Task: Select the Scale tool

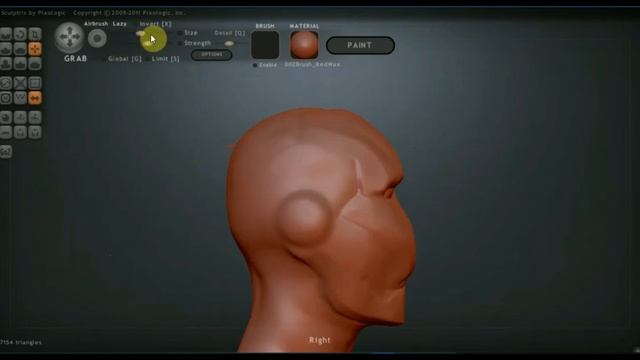Action: click(35, 34)
